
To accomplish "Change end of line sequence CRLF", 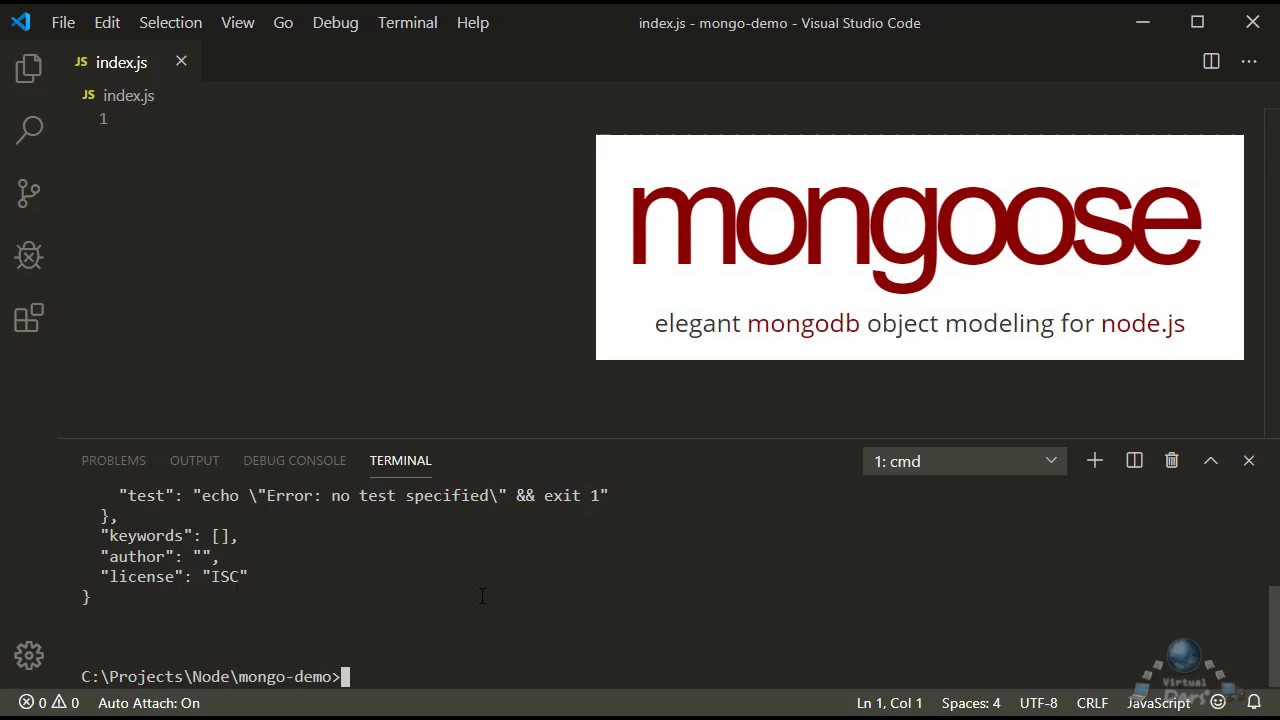I will coord(1092,703).
